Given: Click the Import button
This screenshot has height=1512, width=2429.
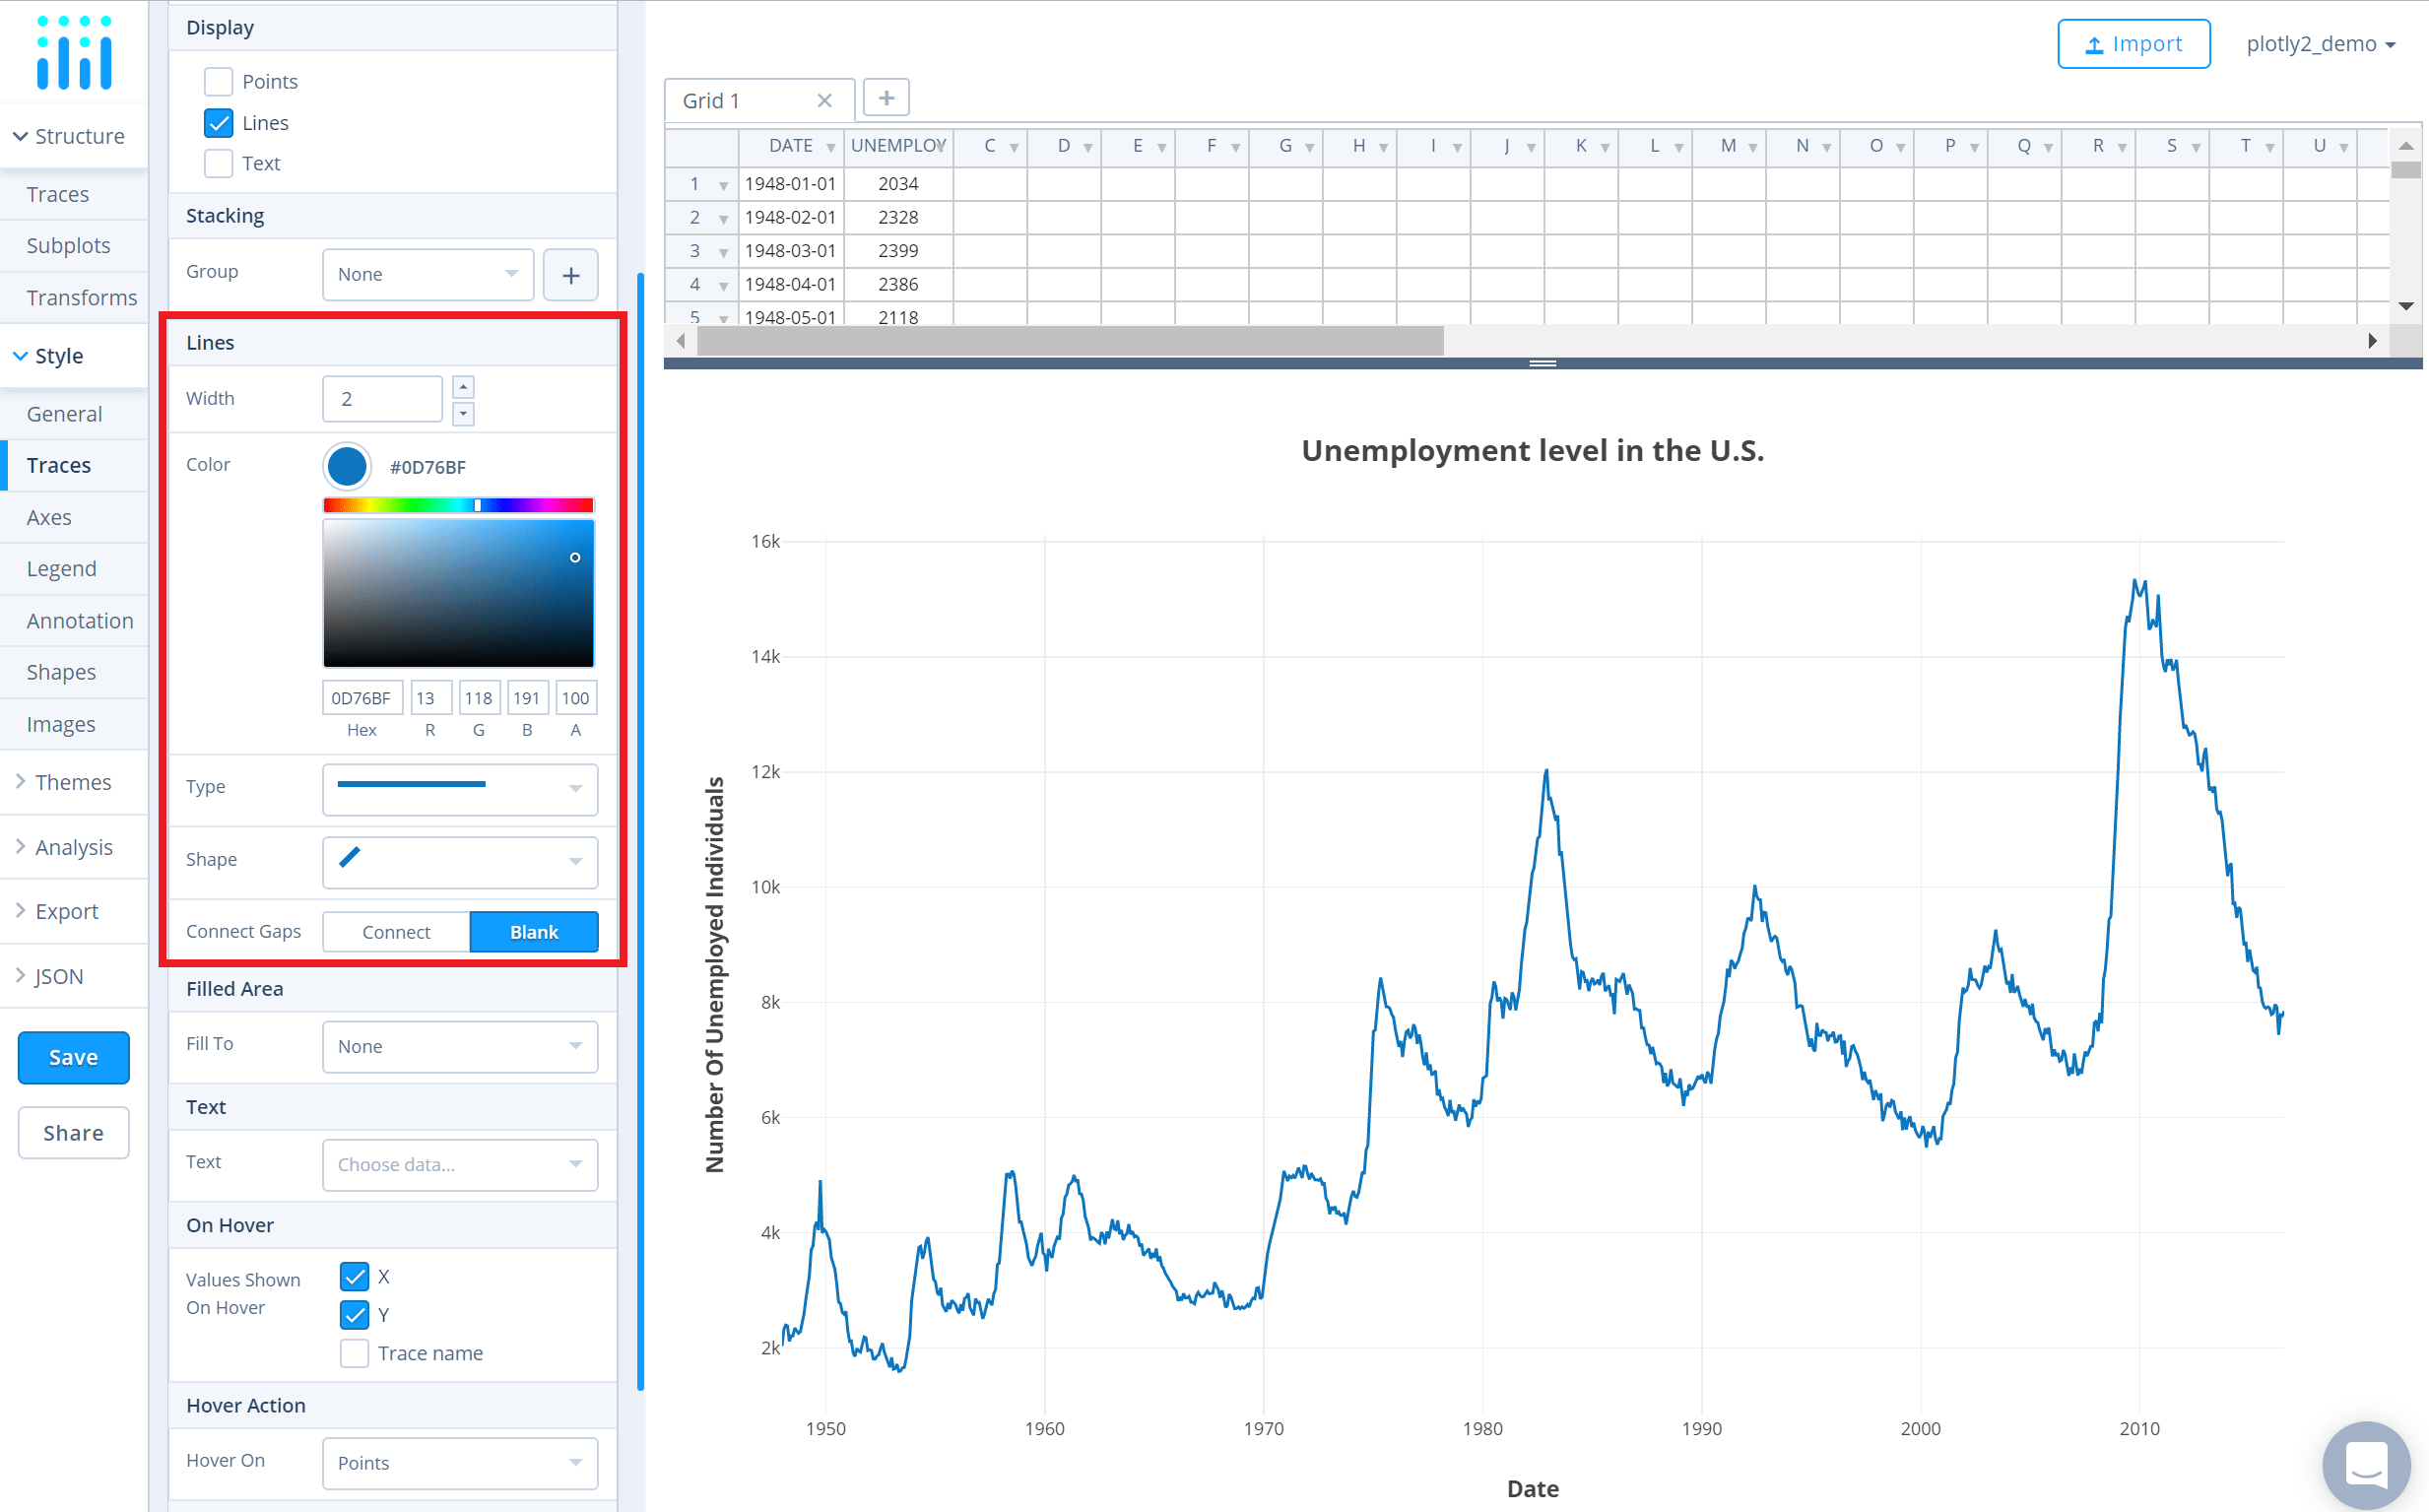Looking at the screenshot, I should point(2133,44).
